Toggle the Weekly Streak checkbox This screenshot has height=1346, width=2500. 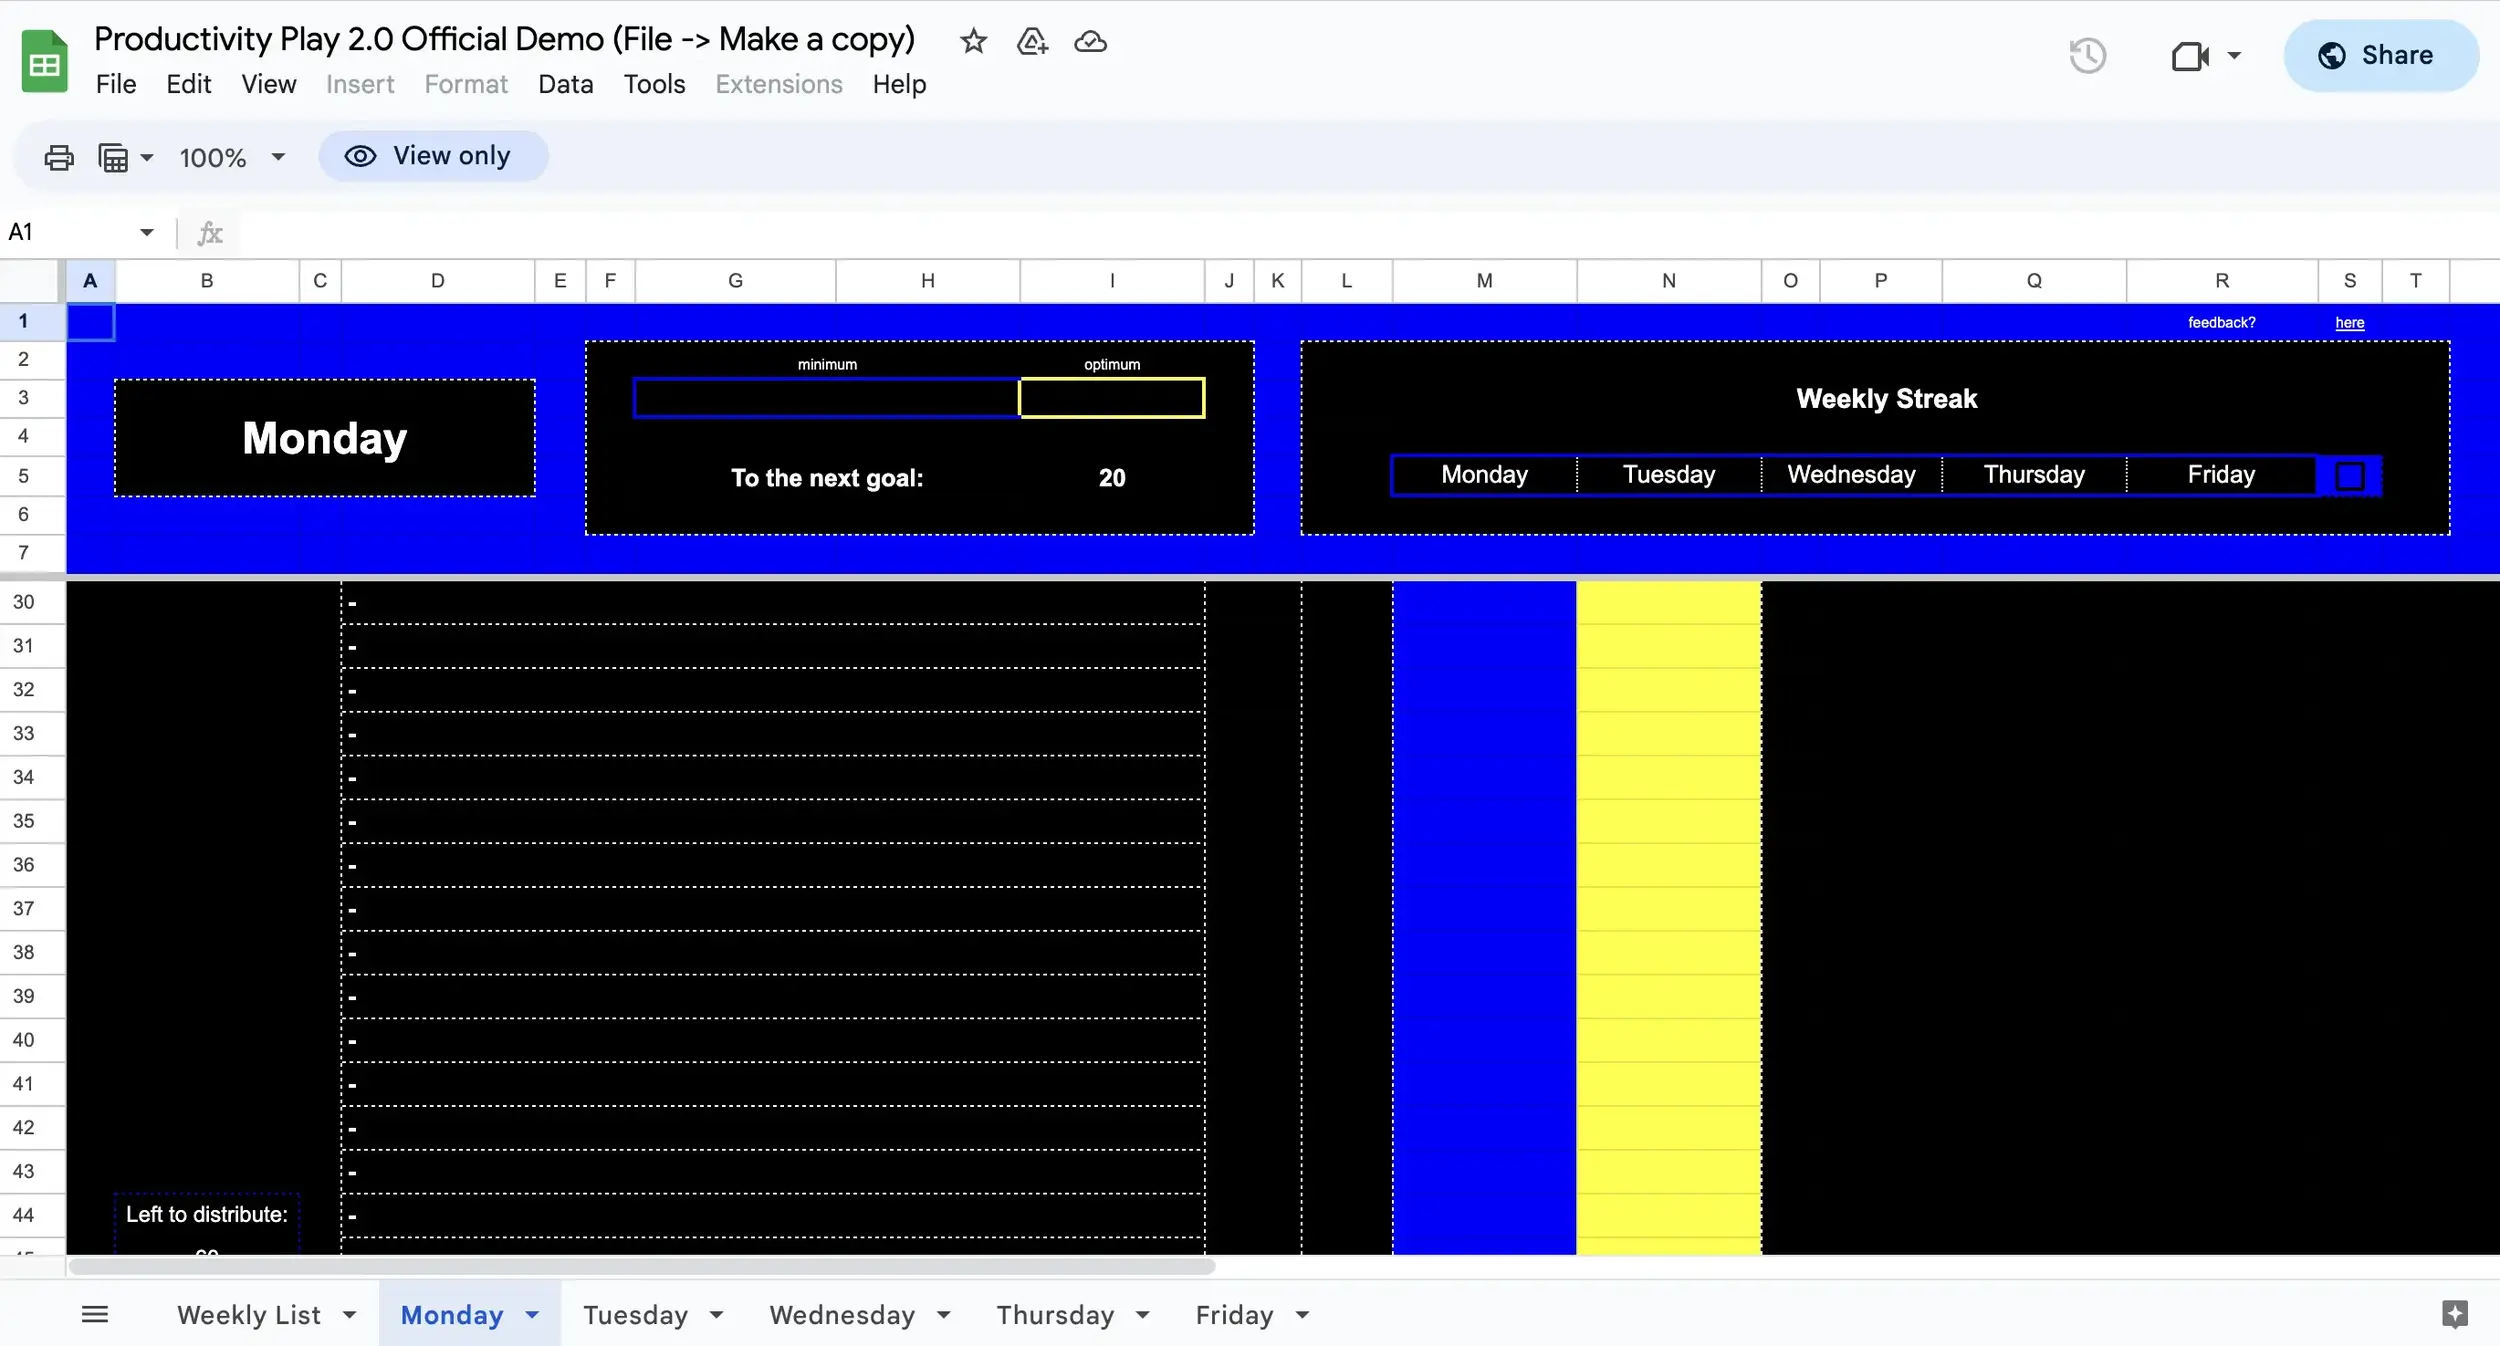pyautogui.click(x=2350, y=476)
